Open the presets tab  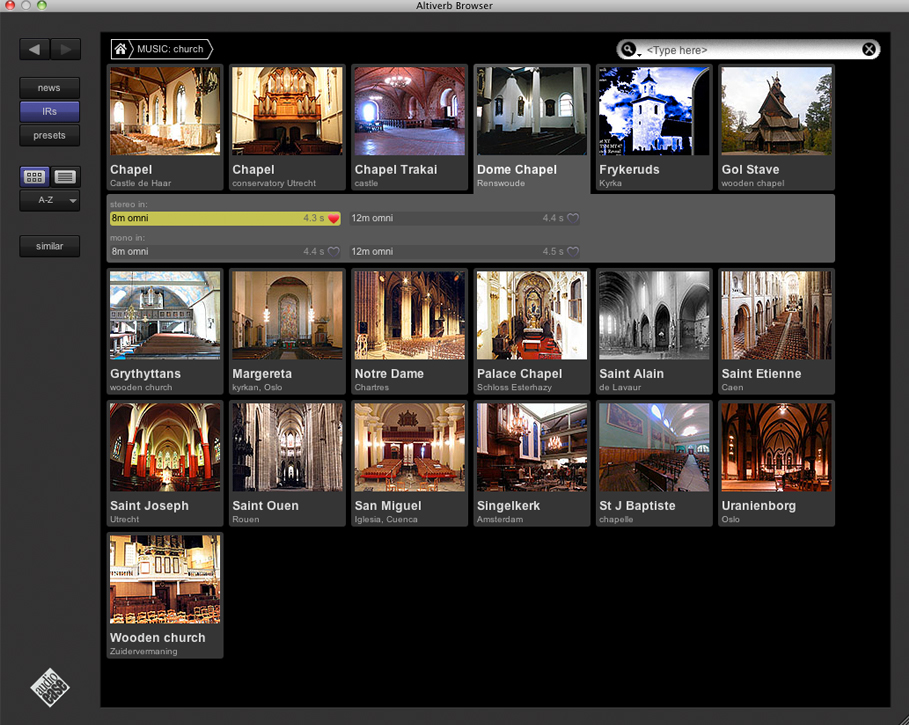click(x=49, y=136)
